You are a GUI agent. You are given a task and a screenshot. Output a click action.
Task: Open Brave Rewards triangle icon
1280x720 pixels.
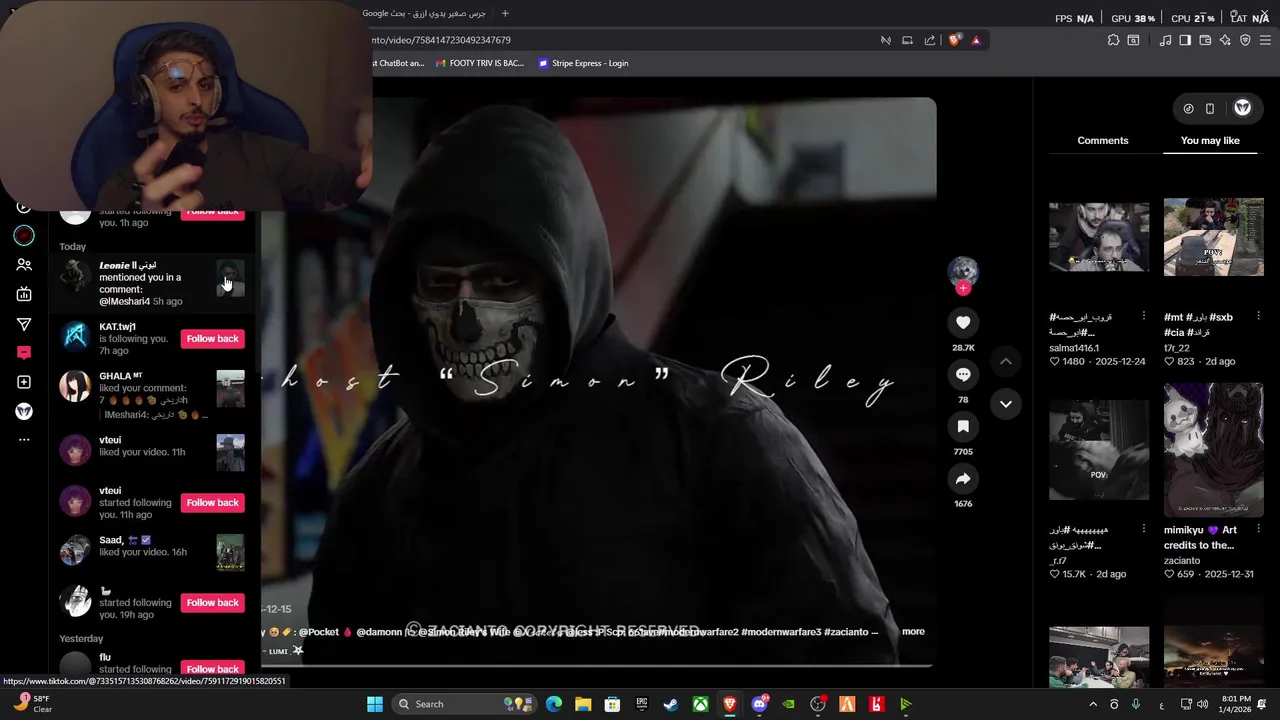[x=976, y=40]
